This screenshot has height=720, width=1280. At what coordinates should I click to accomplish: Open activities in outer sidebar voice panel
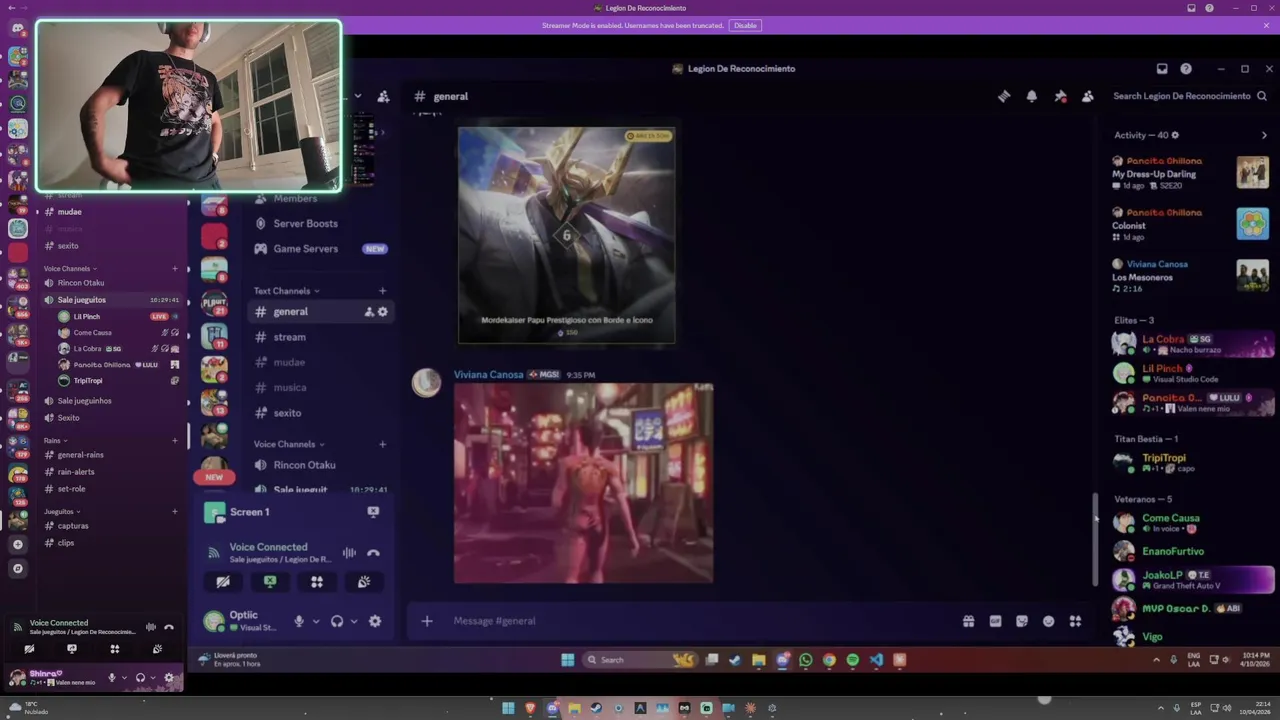point(115,649)
